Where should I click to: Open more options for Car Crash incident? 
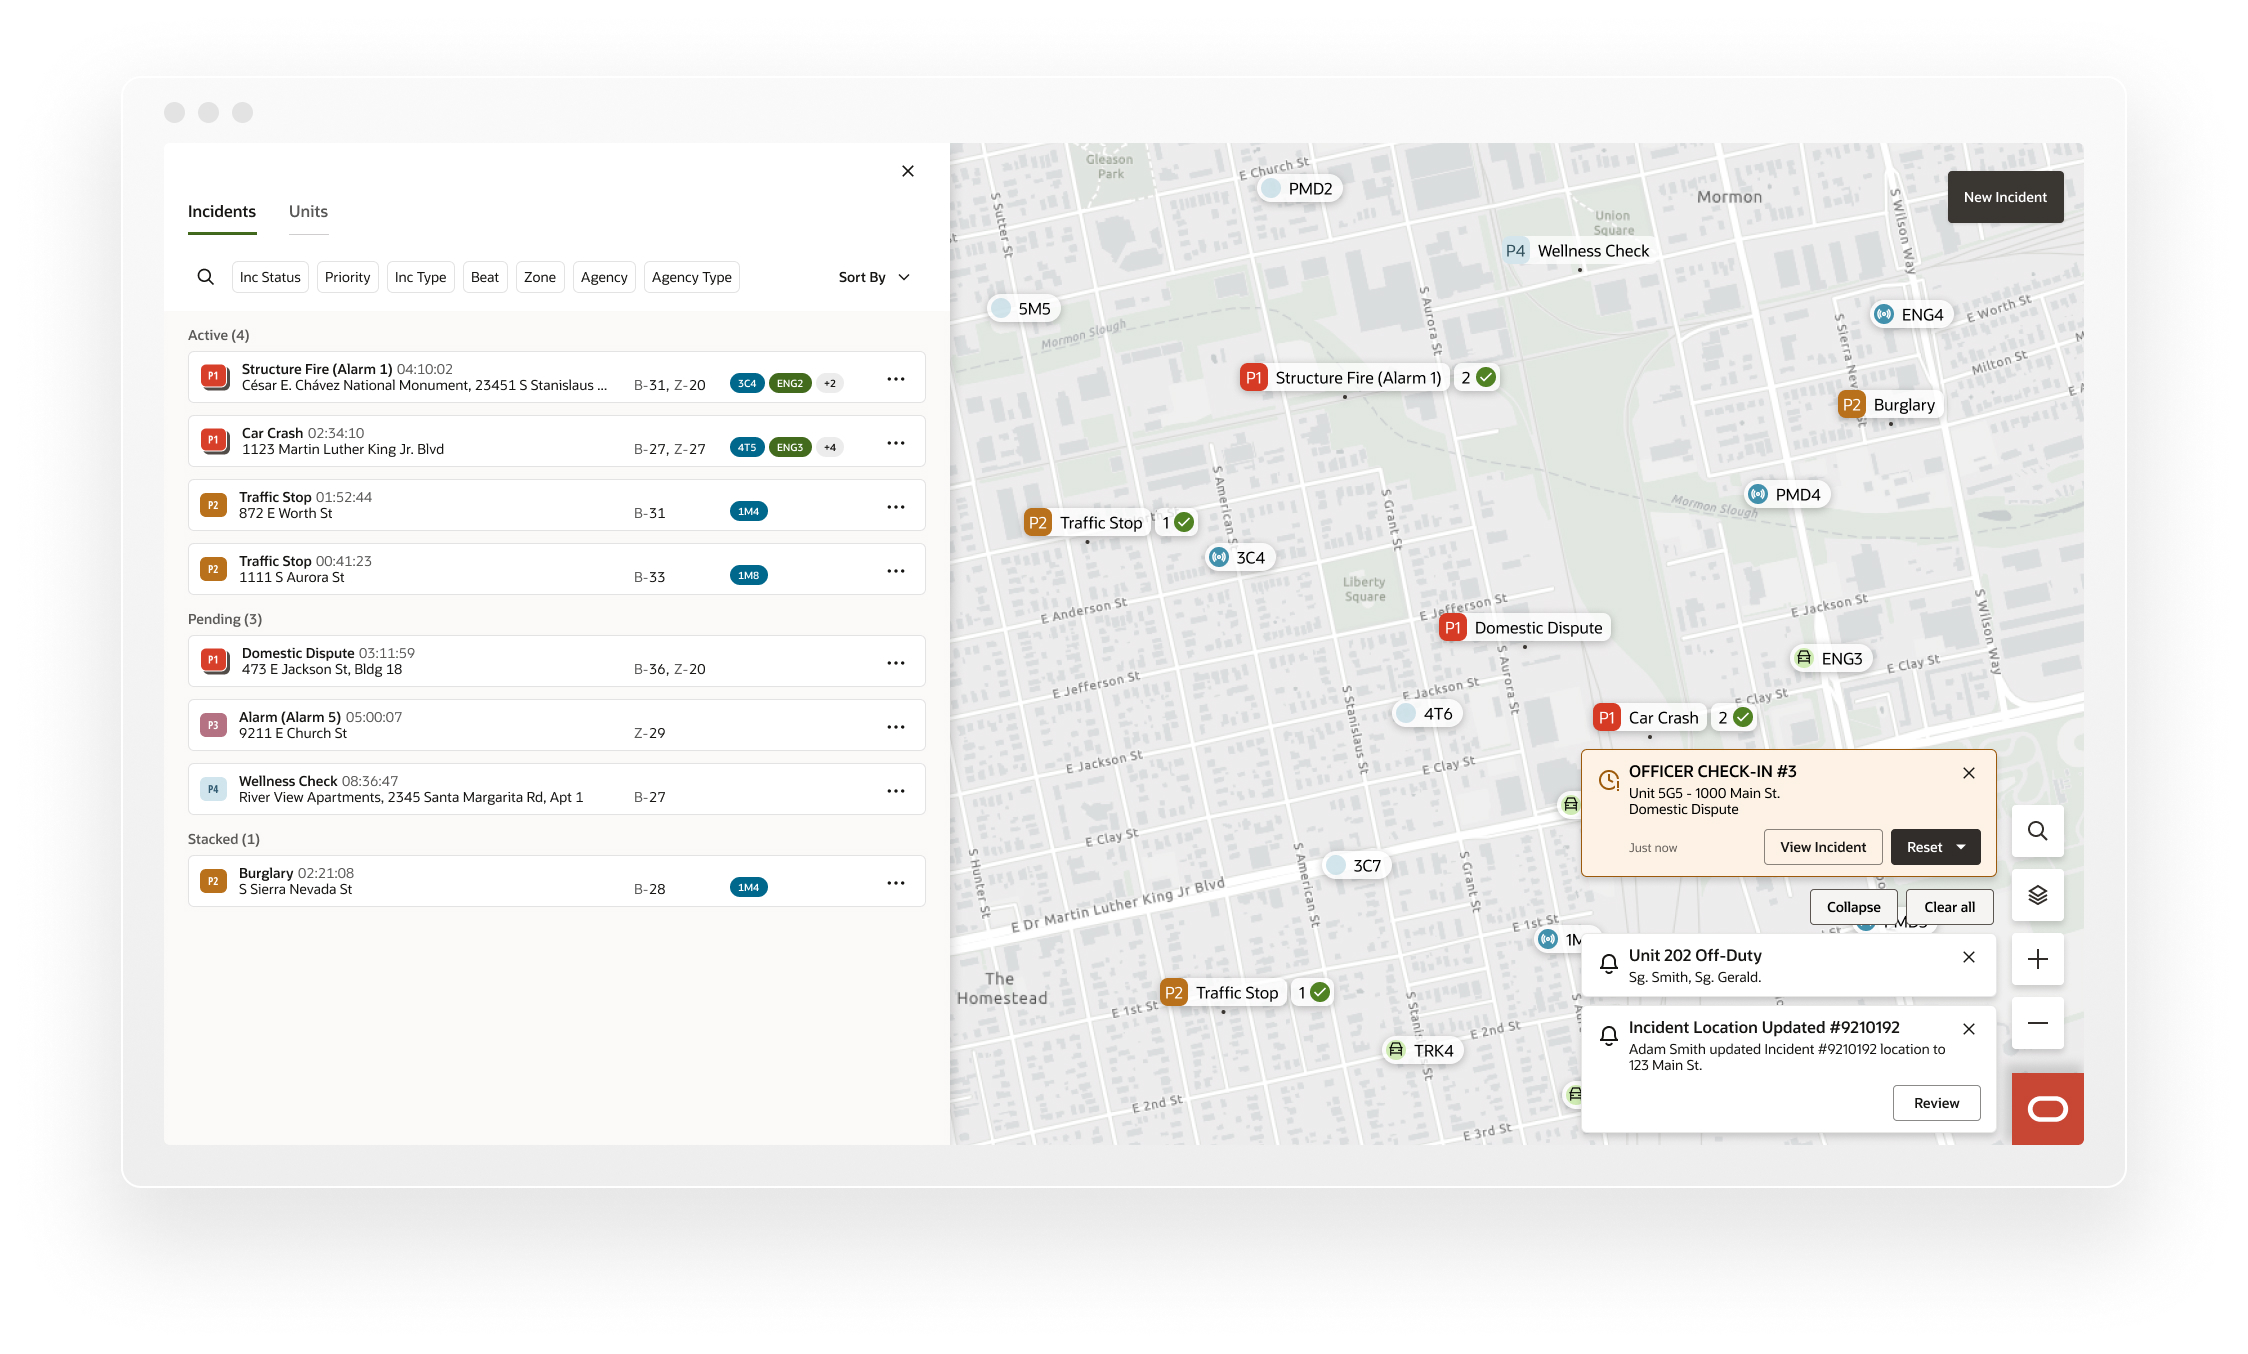pyautogui.click(x=896, y=443)
